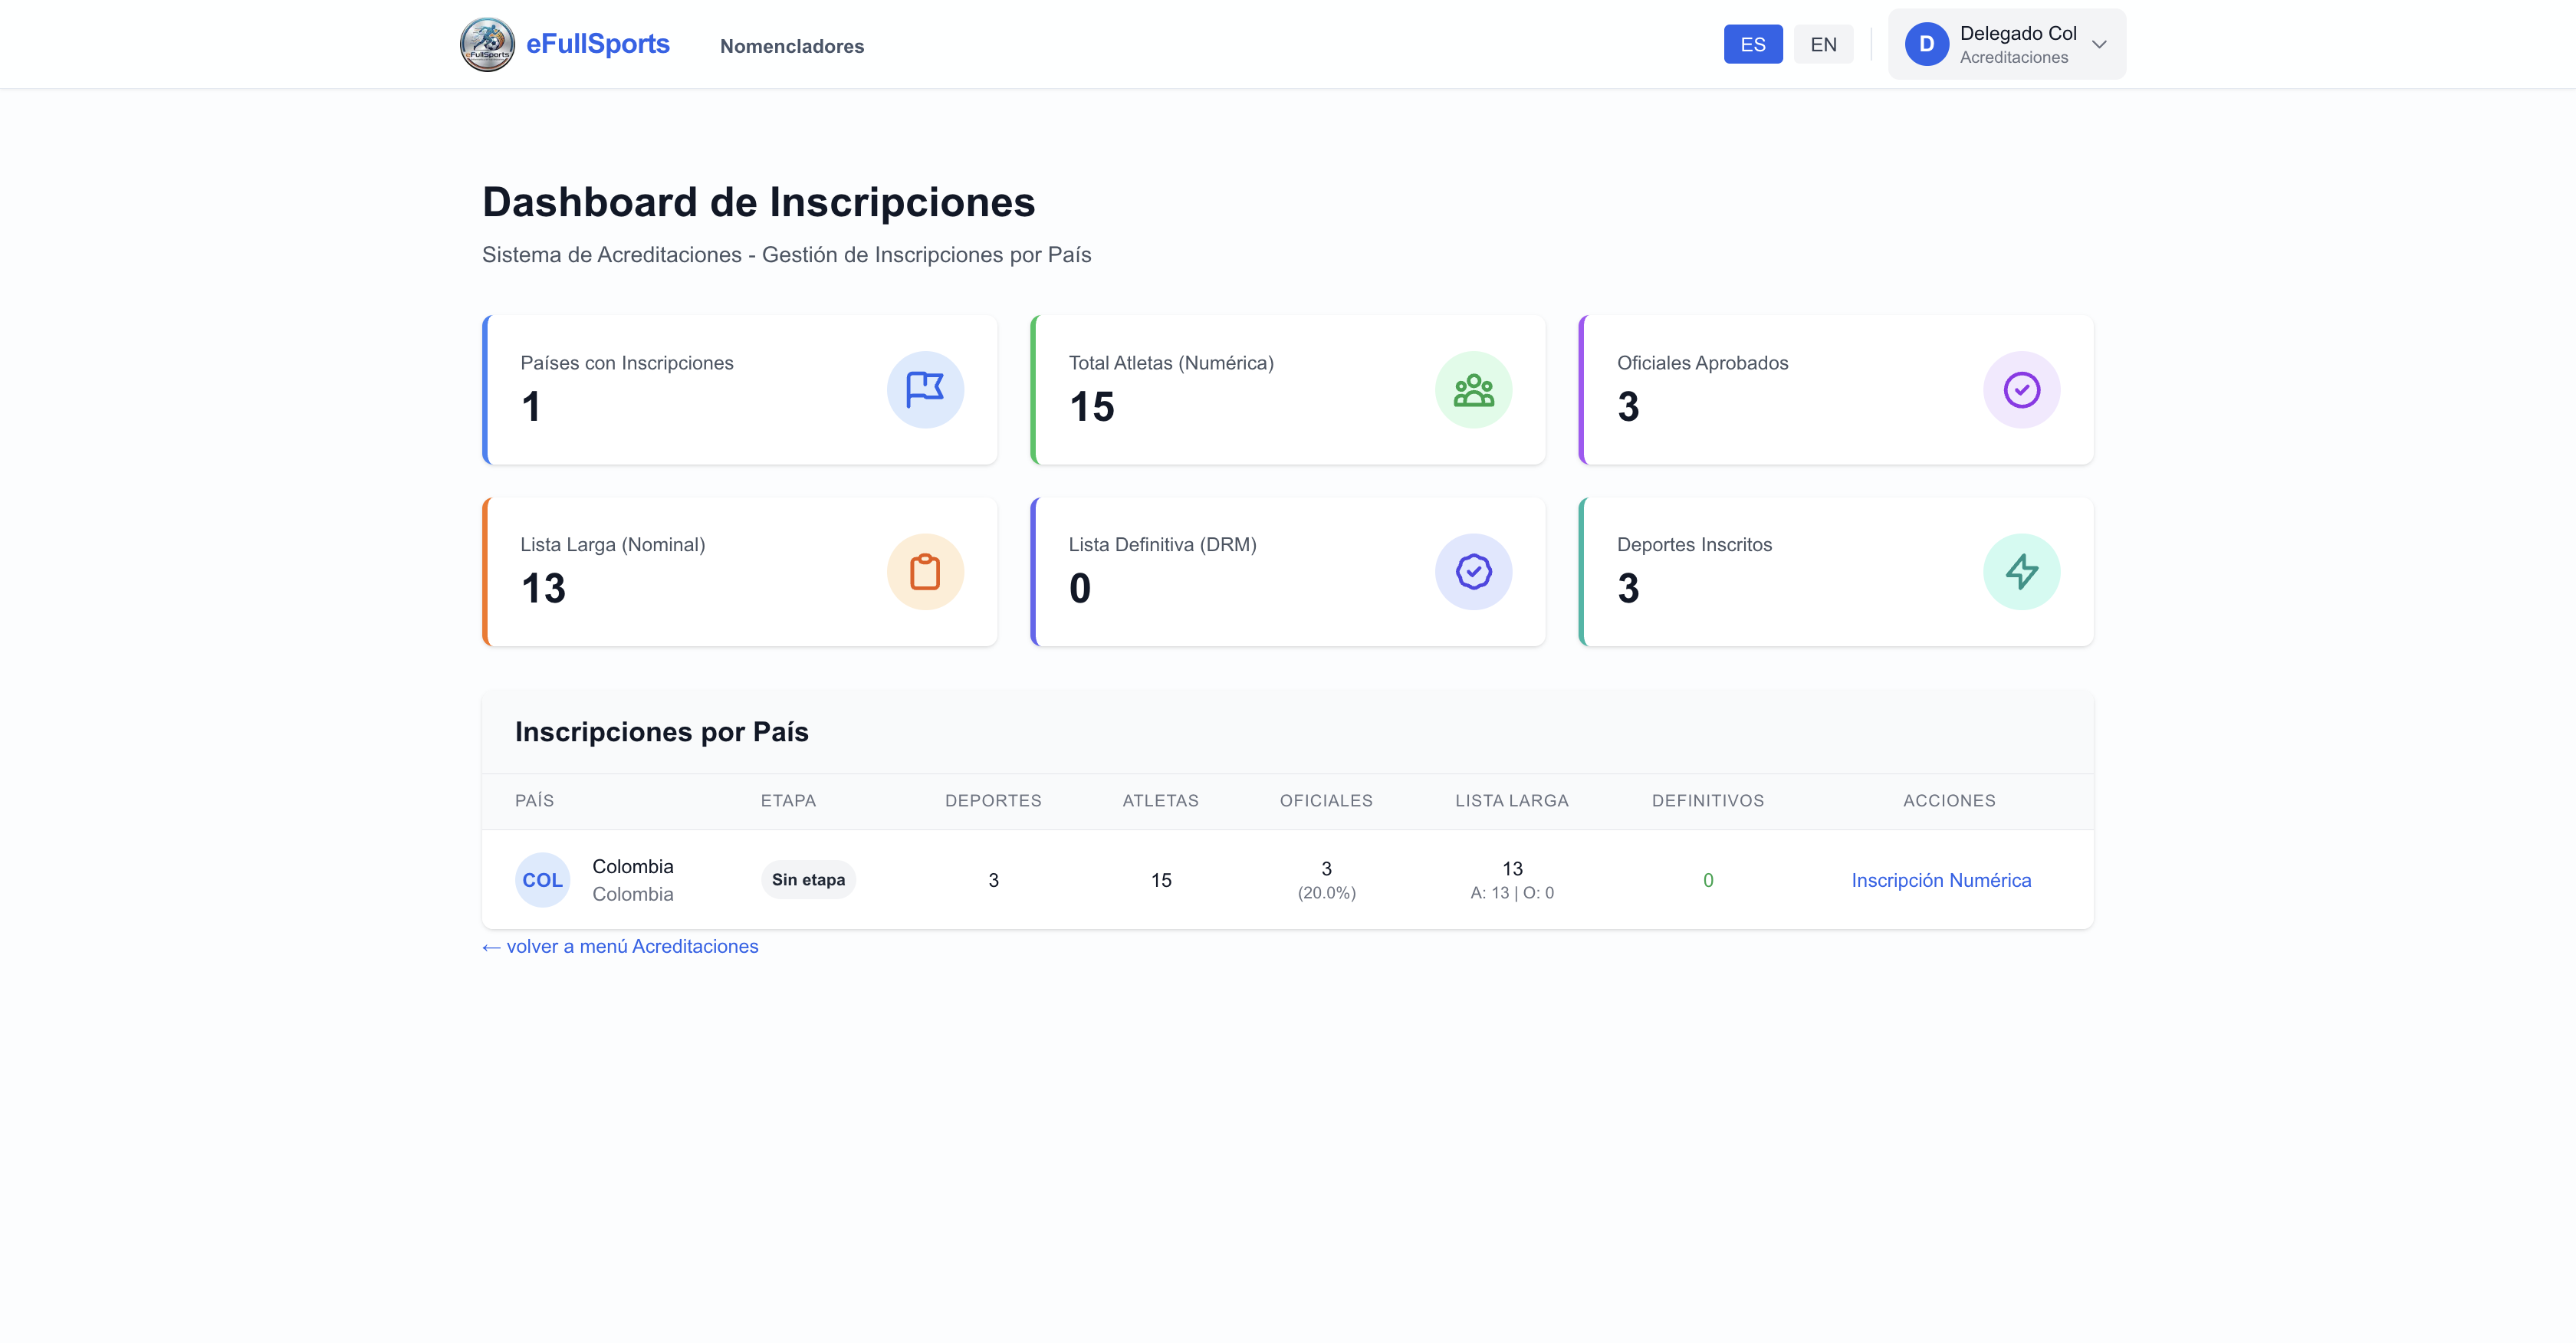The height and width of the screenshot is (1343, 2576).
Task: Open the Nomencladores menu
Action: (x=791, y=46)
